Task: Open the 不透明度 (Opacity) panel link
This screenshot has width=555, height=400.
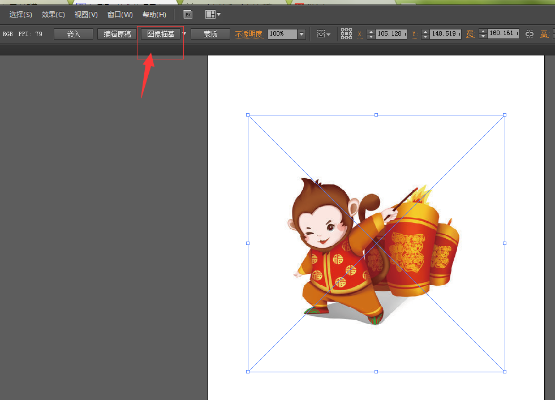Action: (248, 34)
